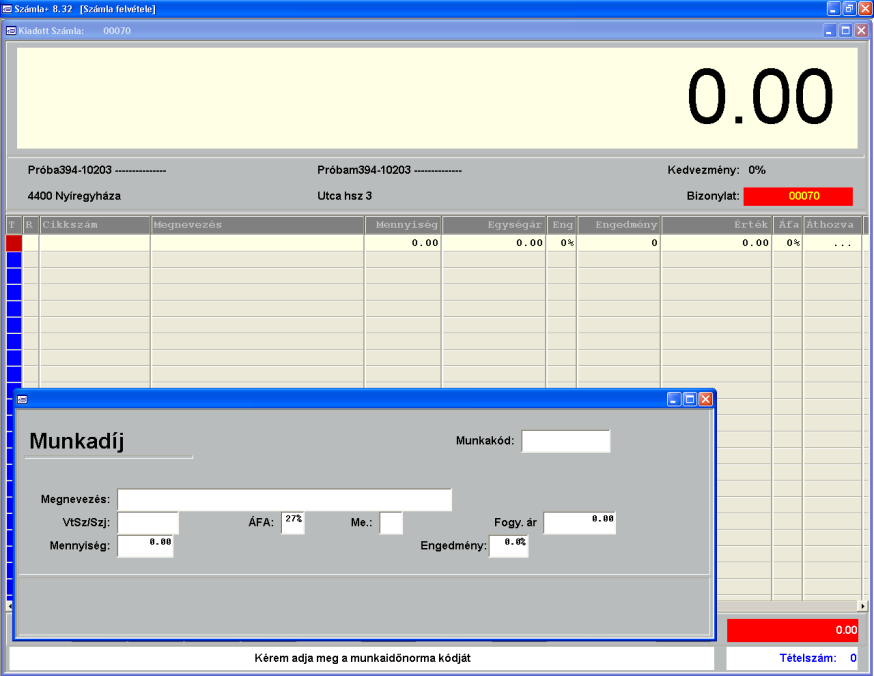This screenshot has height=676, width=874.
Task: Minimize the Munkadíj dialog window
Action: pos(674,399)
